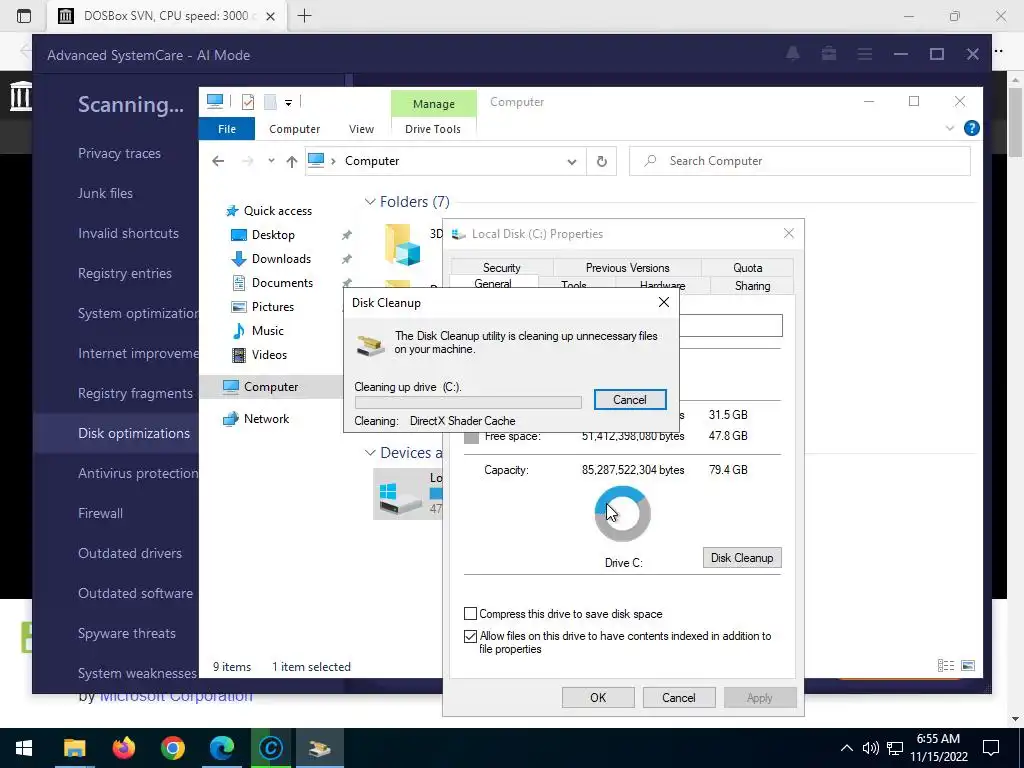
Task: Enable Compress this drive to save disk space
Action: tap(470, 614)
